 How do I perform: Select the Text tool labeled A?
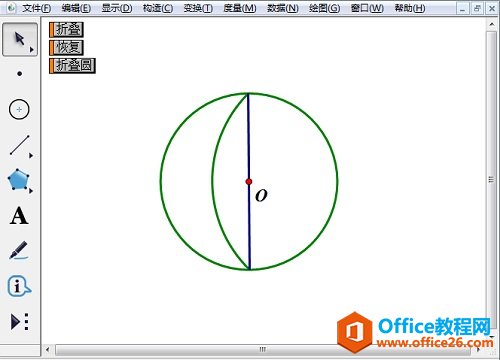pos(19,216)
